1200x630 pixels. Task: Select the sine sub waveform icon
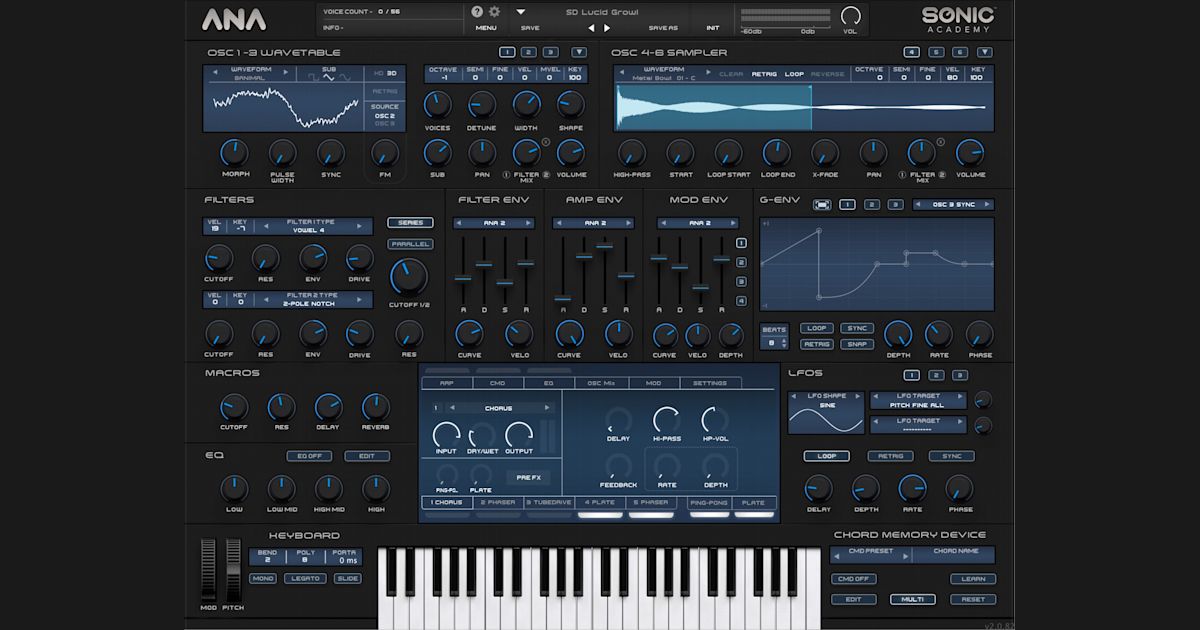pos(345,78)
